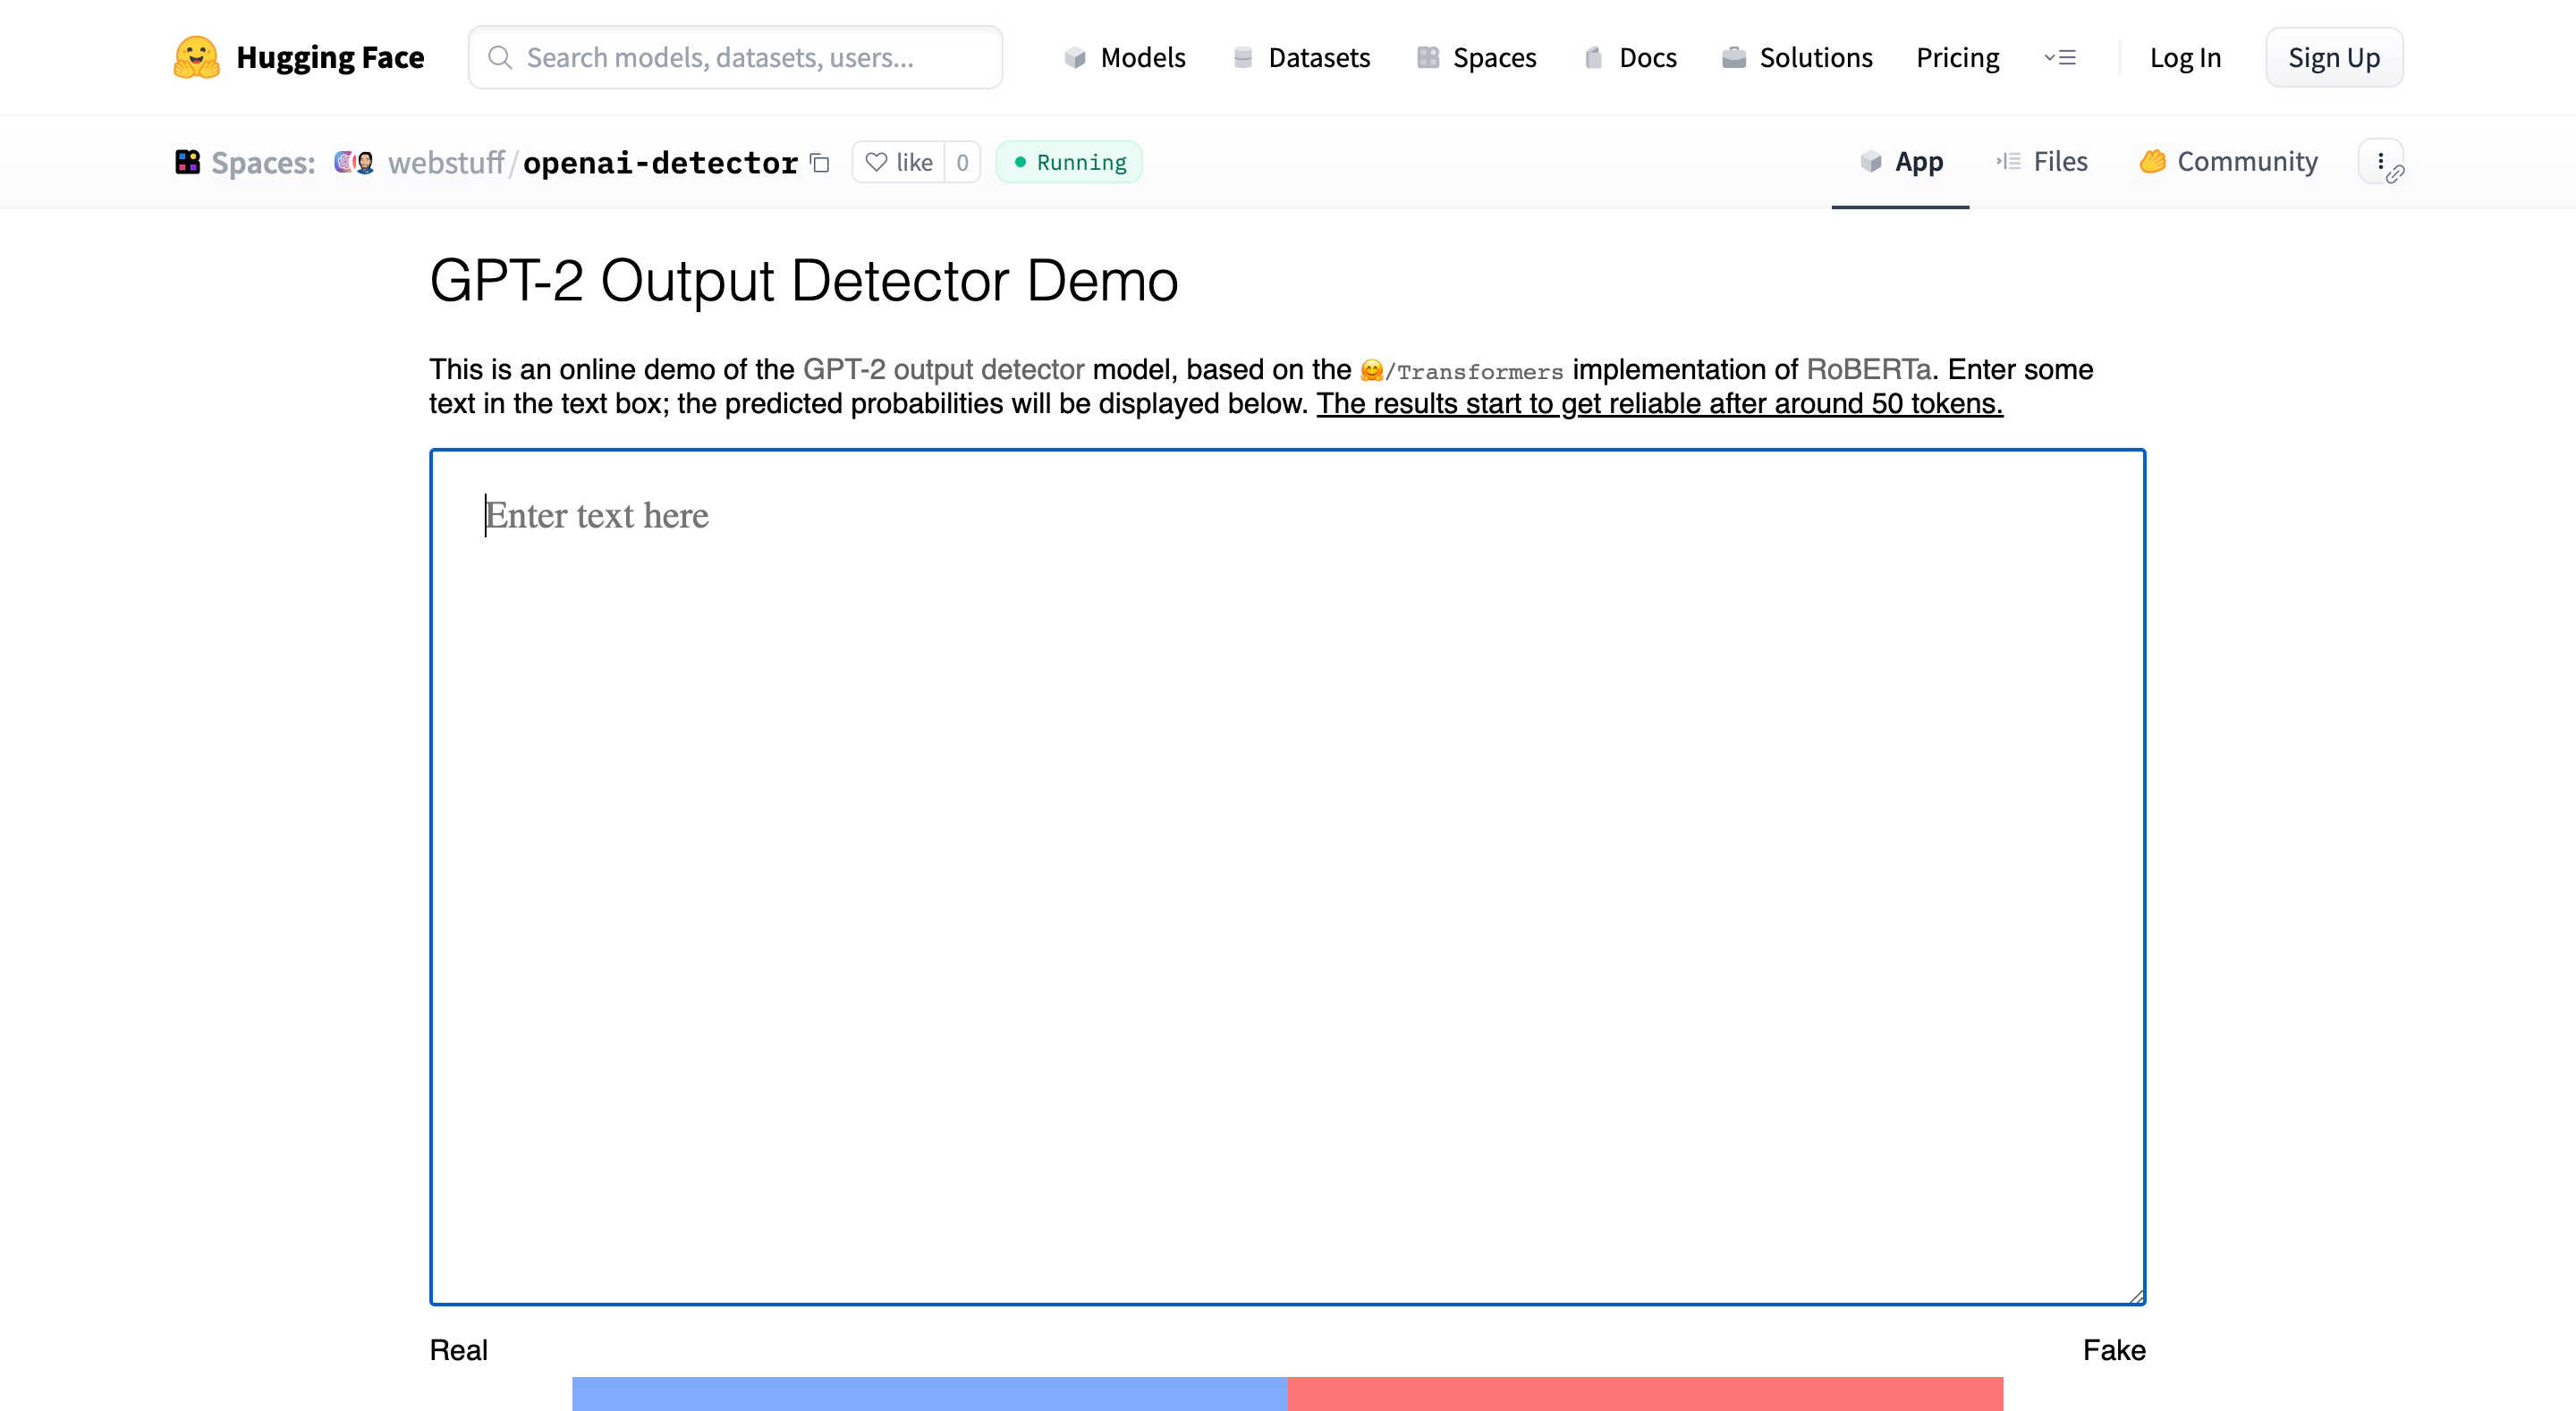Click the Sign Up button
This screenshot has height=1411, width=2576.
point(2334,57)
